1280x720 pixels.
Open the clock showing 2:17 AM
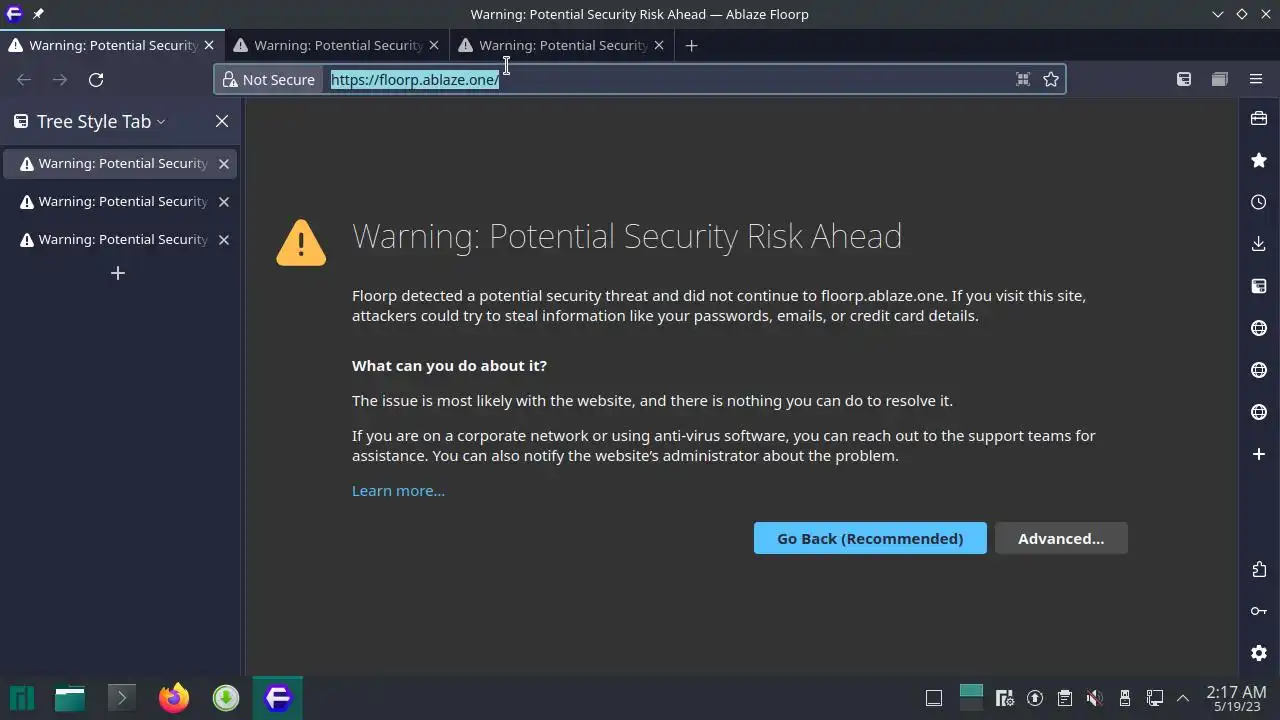point(1236,698)
